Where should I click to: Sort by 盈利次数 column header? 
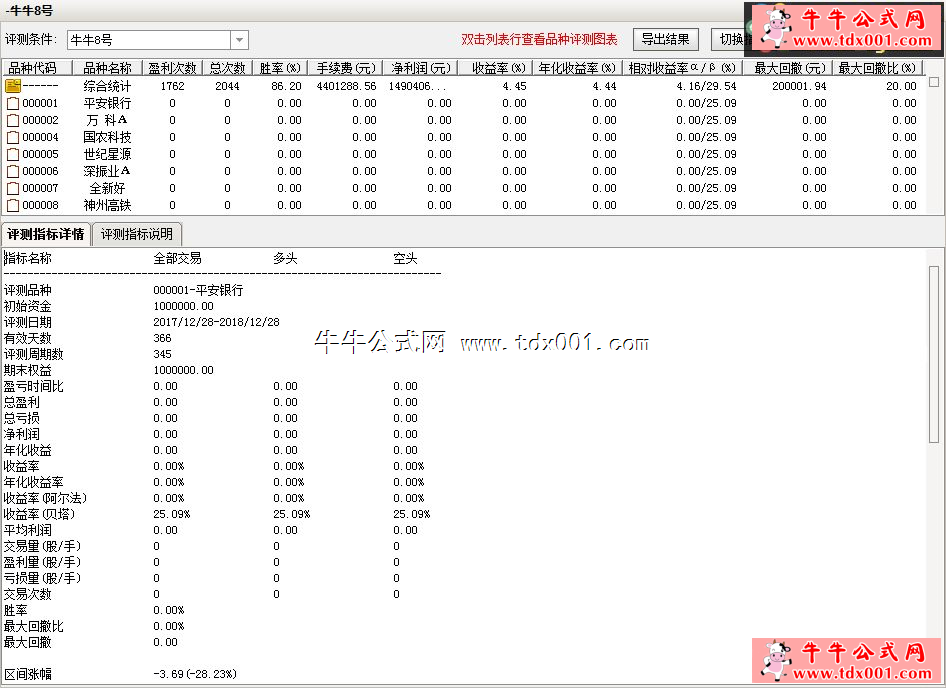tap(172, 68)
